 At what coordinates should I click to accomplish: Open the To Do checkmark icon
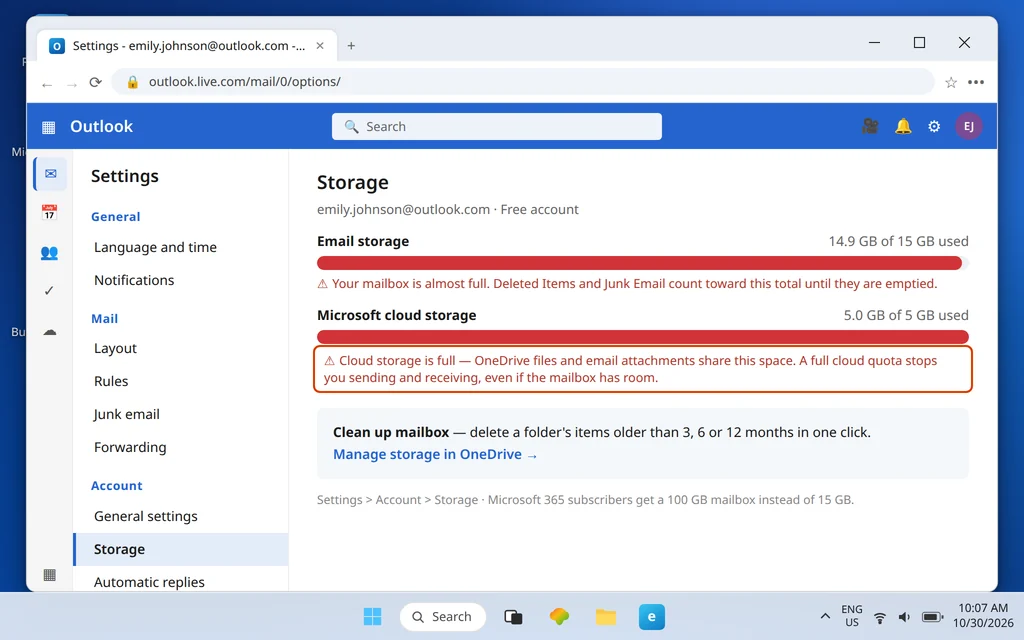[x=49, y=291]
